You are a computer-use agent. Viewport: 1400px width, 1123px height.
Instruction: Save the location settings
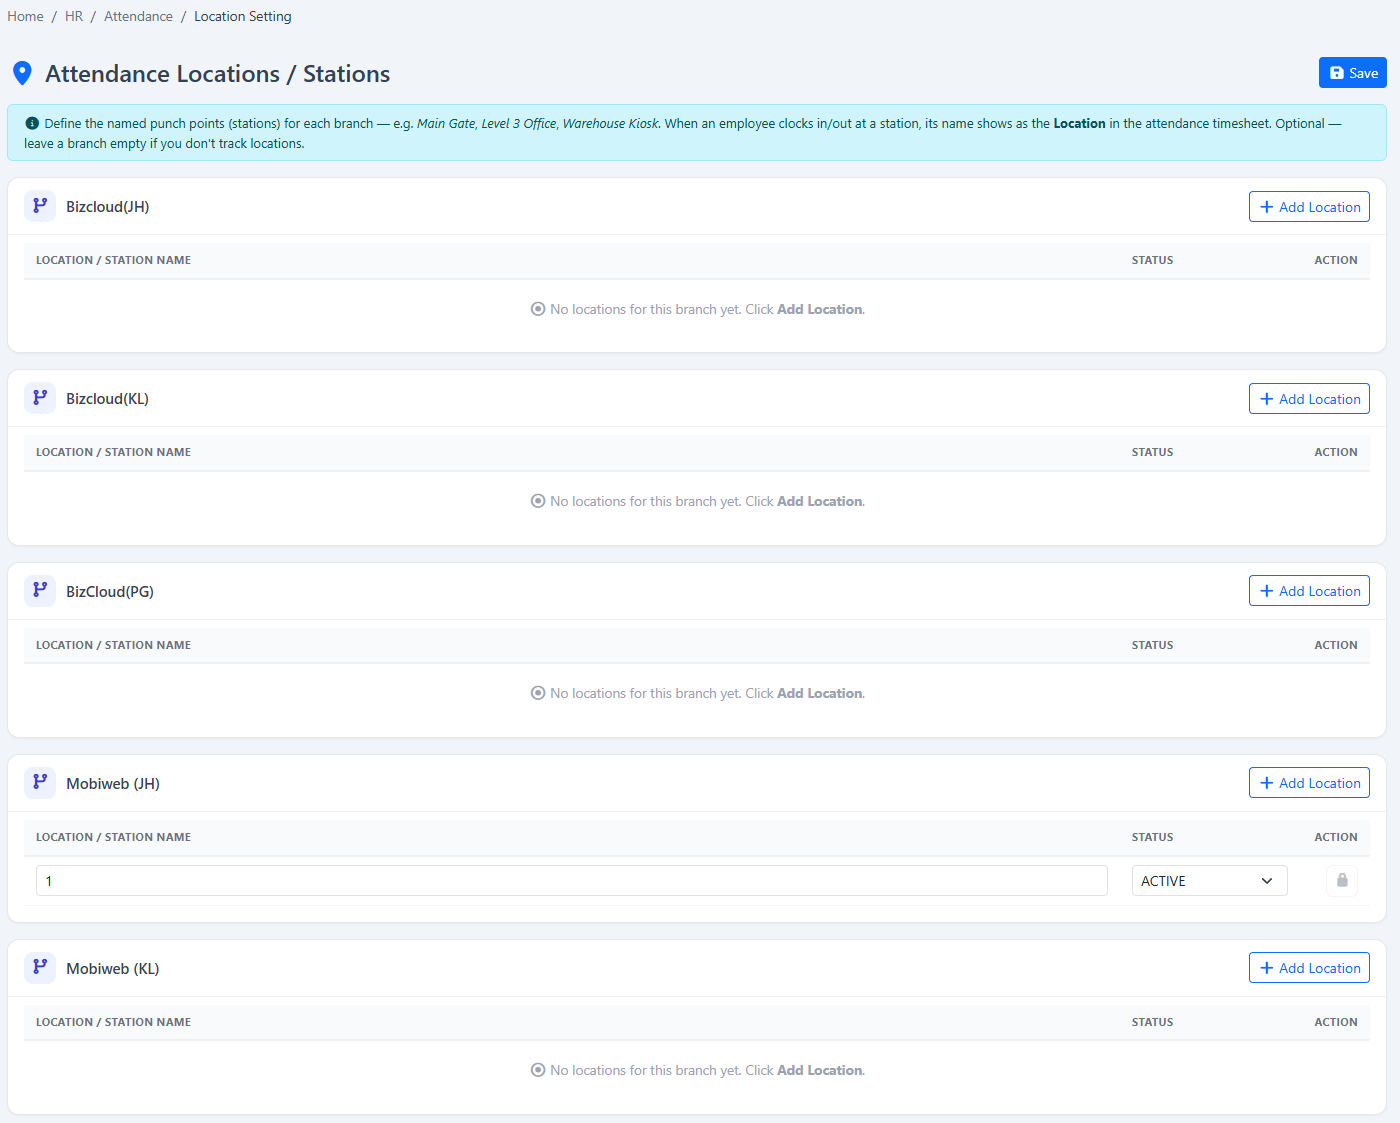1352,73
